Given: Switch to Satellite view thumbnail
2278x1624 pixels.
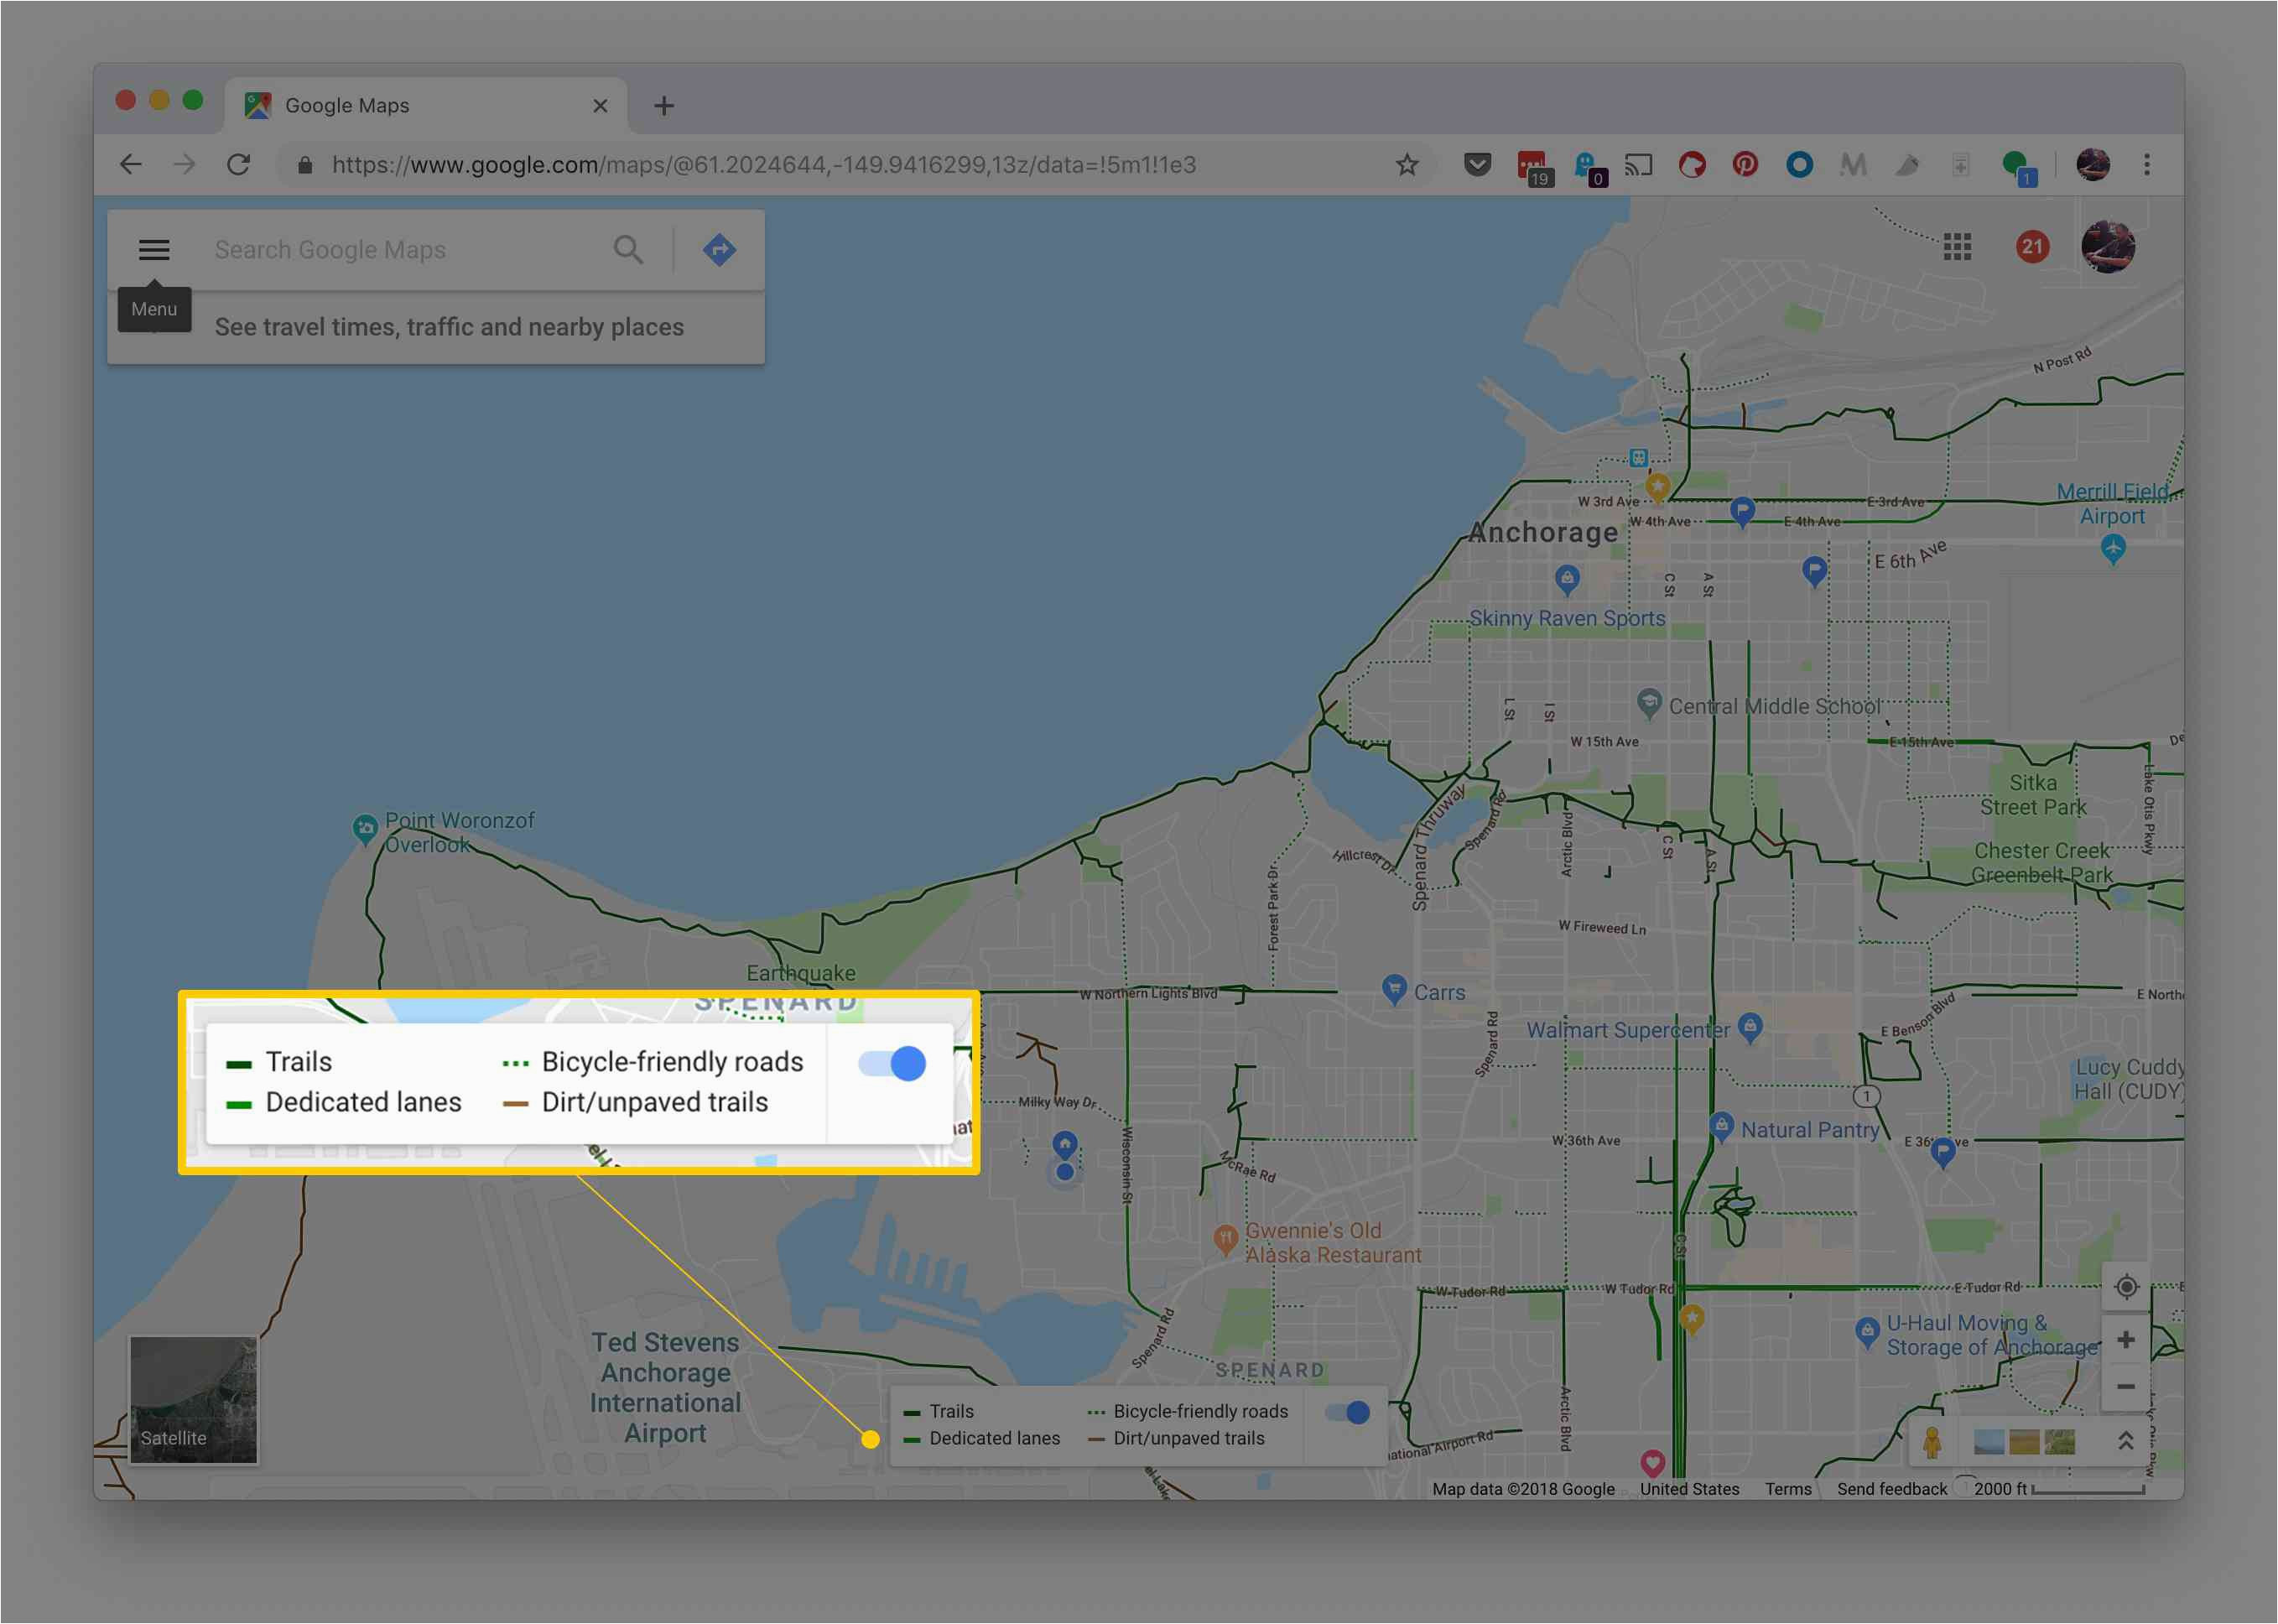Looking at the screenshot, I should [193, 1400].
